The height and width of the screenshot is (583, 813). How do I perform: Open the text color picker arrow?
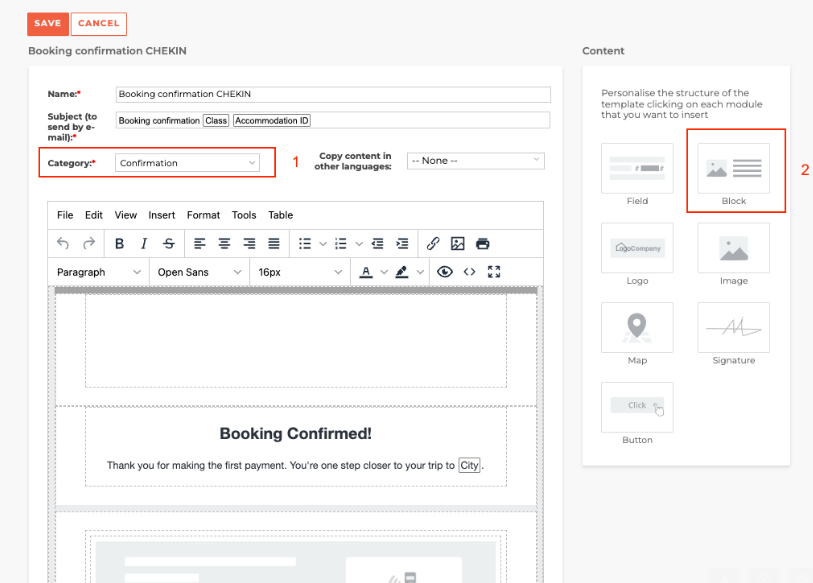tap(384, 272)
